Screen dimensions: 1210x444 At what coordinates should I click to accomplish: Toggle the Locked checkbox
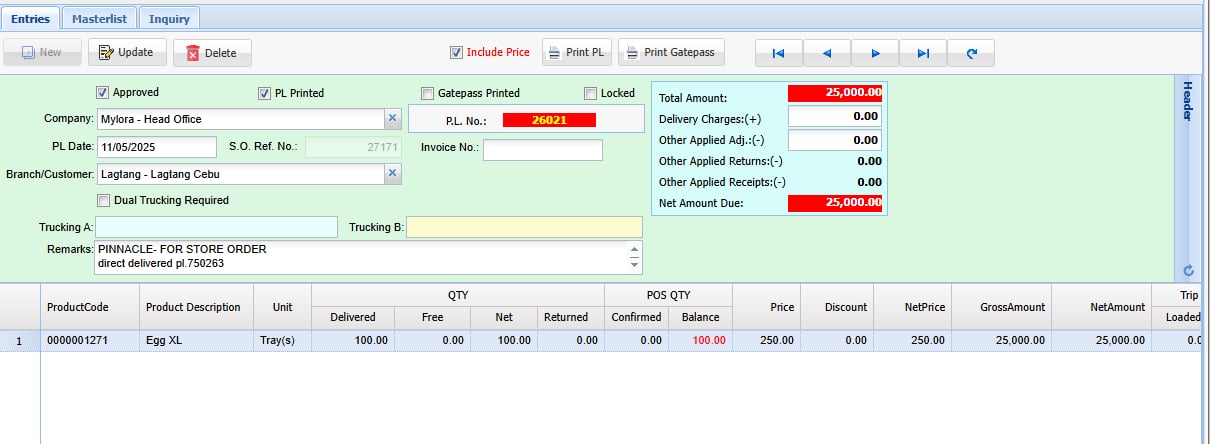(591, 93)
